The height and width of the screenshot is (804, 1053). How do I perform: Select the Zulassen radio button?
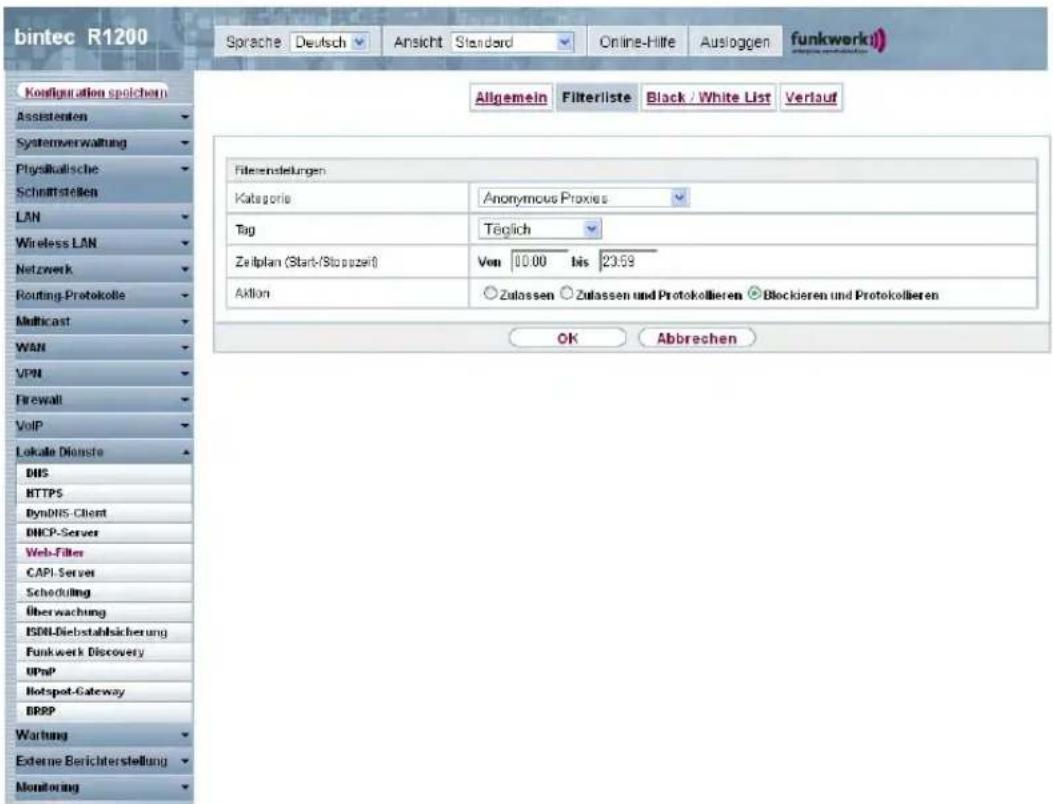491,294
